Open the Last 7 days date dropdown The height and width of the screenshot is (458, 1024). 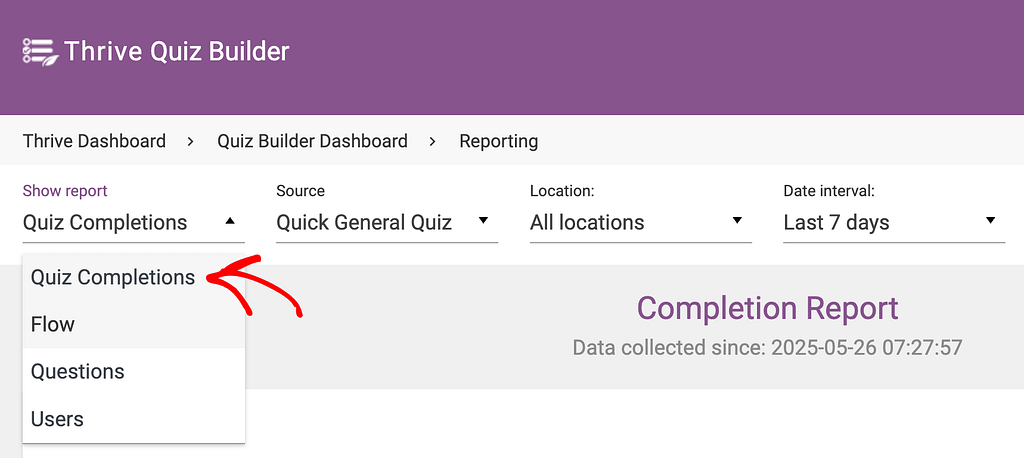coord(894,223)
